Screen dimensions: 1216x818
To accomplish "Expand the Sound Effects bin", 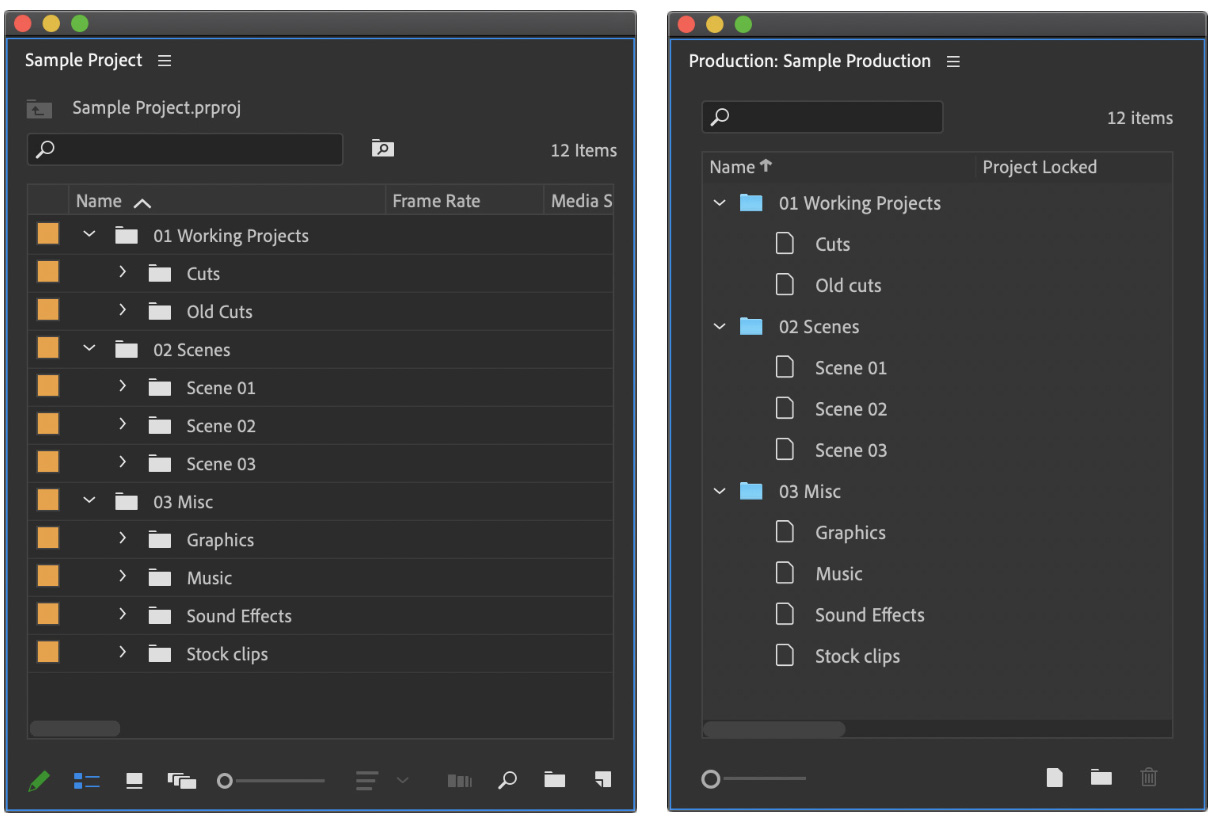I will click(122, 615).
